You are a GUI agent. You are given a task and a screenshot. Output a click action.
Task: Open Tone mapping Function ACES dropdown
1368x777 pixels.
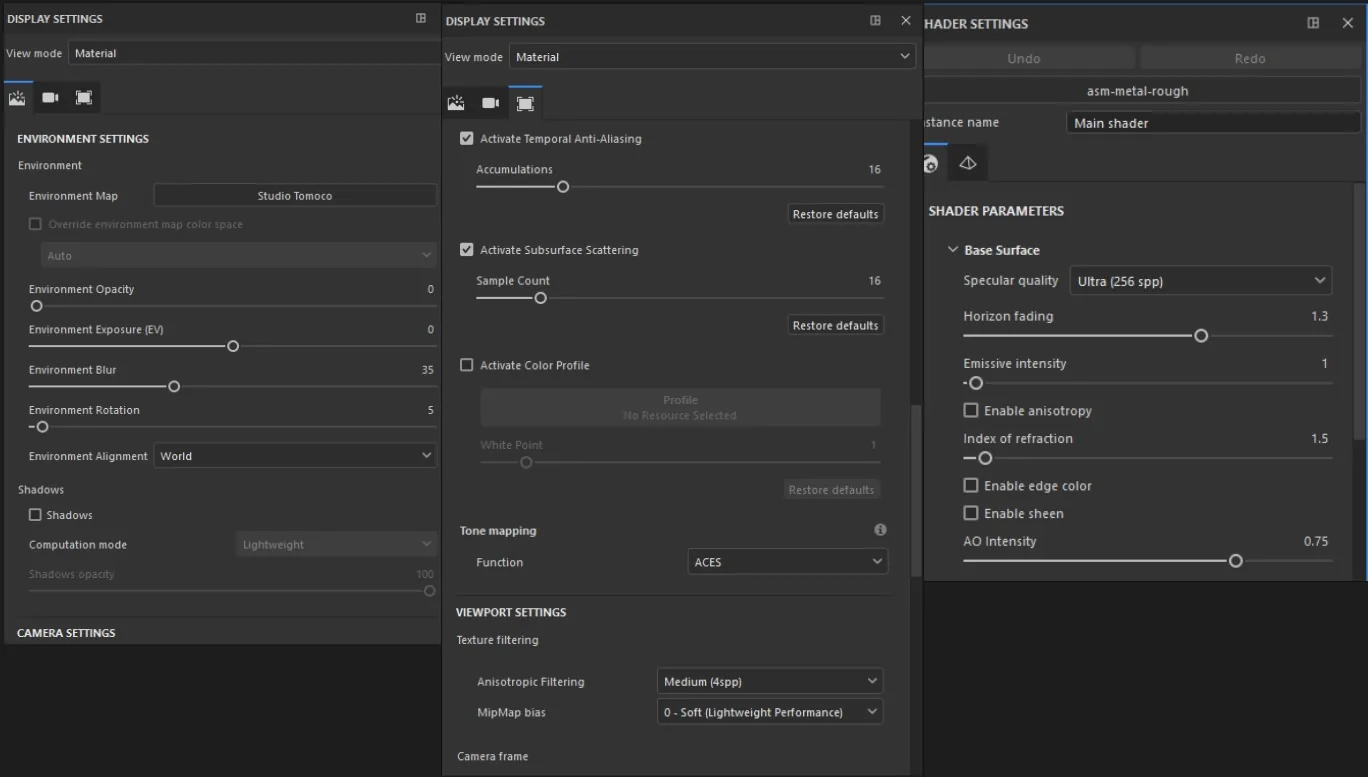pyautogui.click(x=787, y=562)
